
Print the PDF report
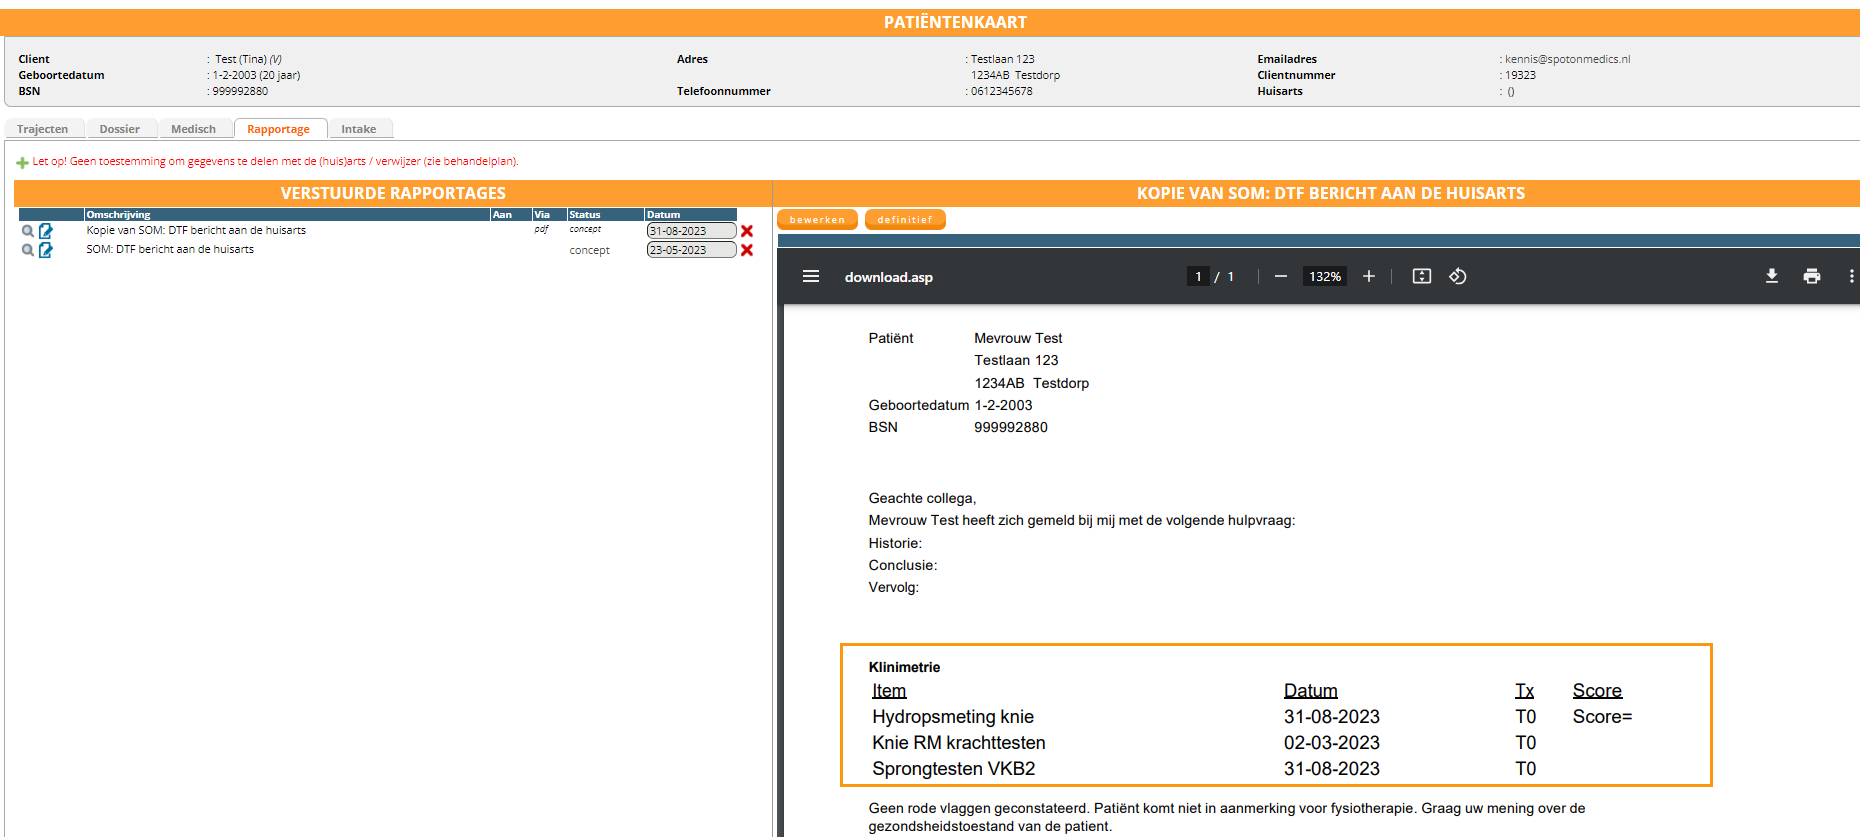pos(1811,277)
